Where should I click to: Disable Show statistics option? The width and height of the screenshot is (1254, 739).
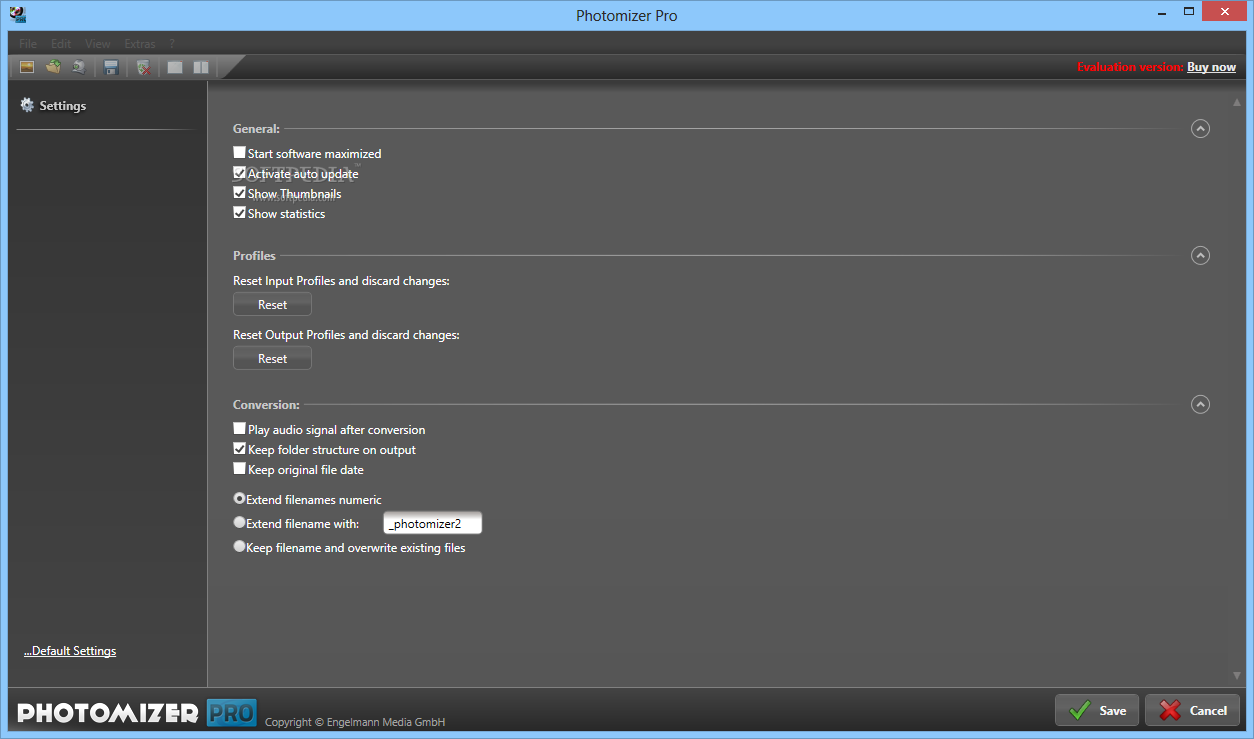click(x=239, y=213)
